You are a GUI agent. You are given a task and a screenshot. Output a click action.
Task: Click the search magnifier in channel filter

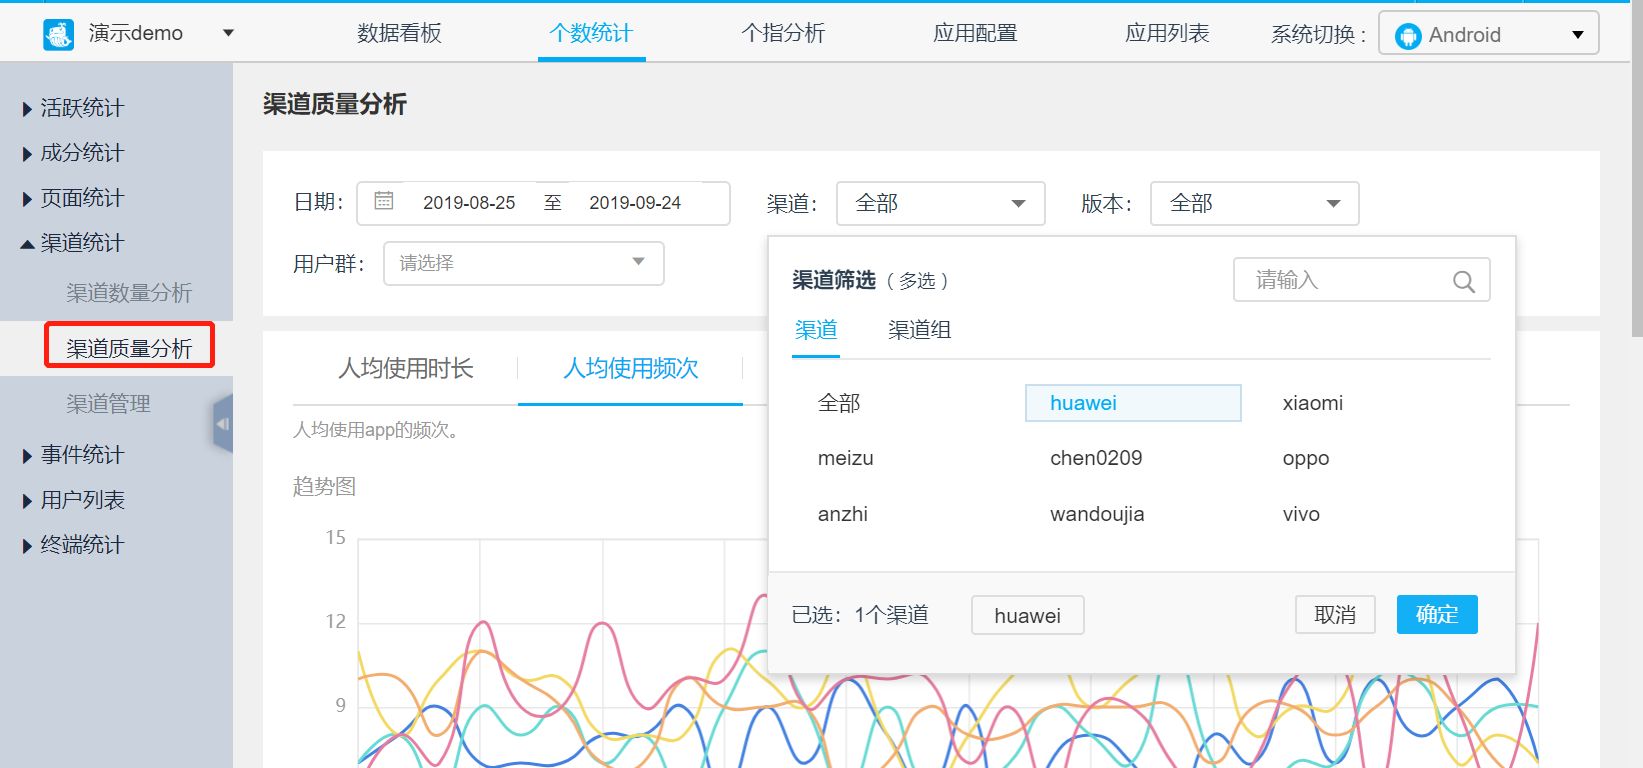click(1463, 281)
